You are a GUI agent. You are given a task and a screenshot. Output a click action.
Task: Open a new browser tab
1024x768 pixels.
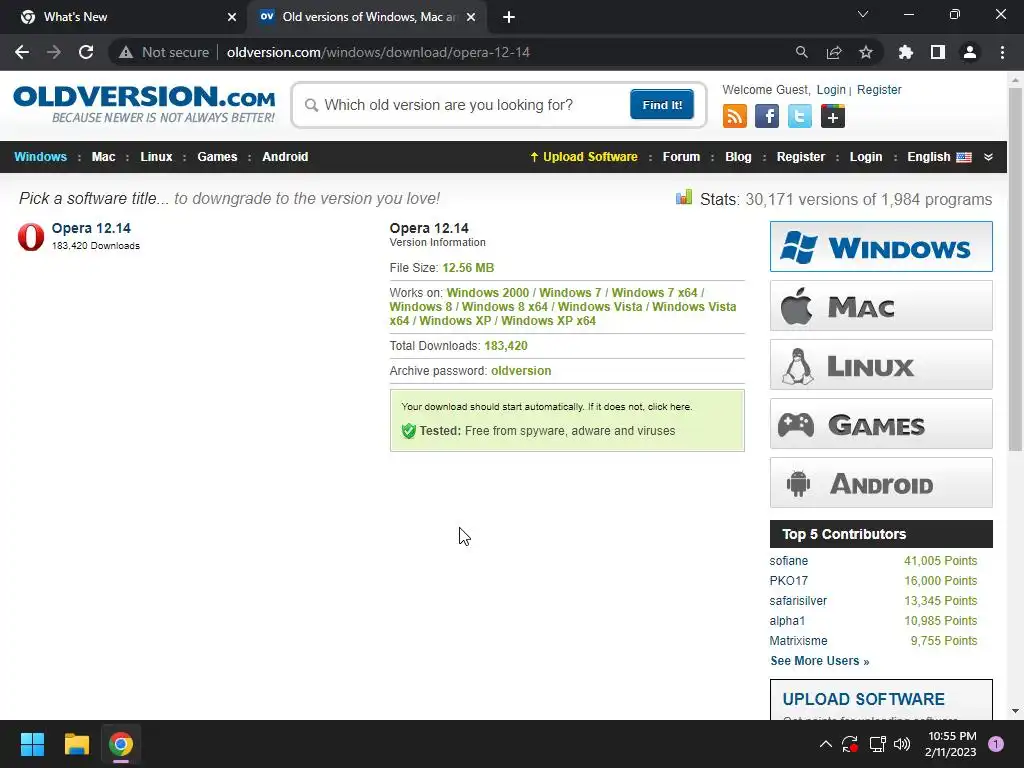click(509, 17)
